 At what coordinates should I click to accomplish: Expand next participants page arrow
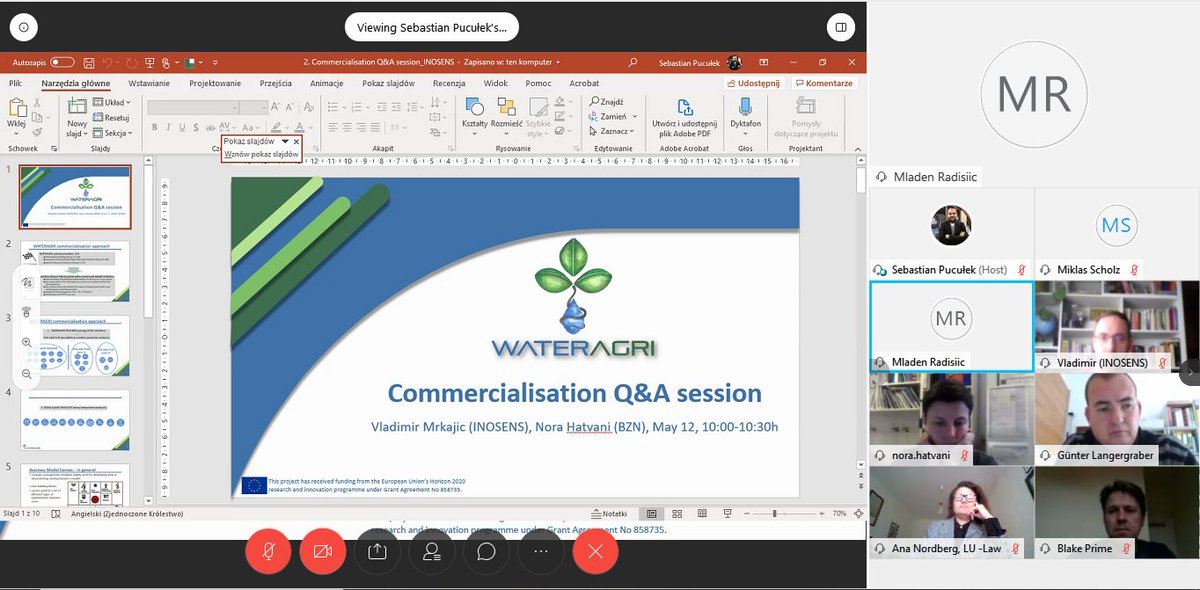pos(1190,372)
